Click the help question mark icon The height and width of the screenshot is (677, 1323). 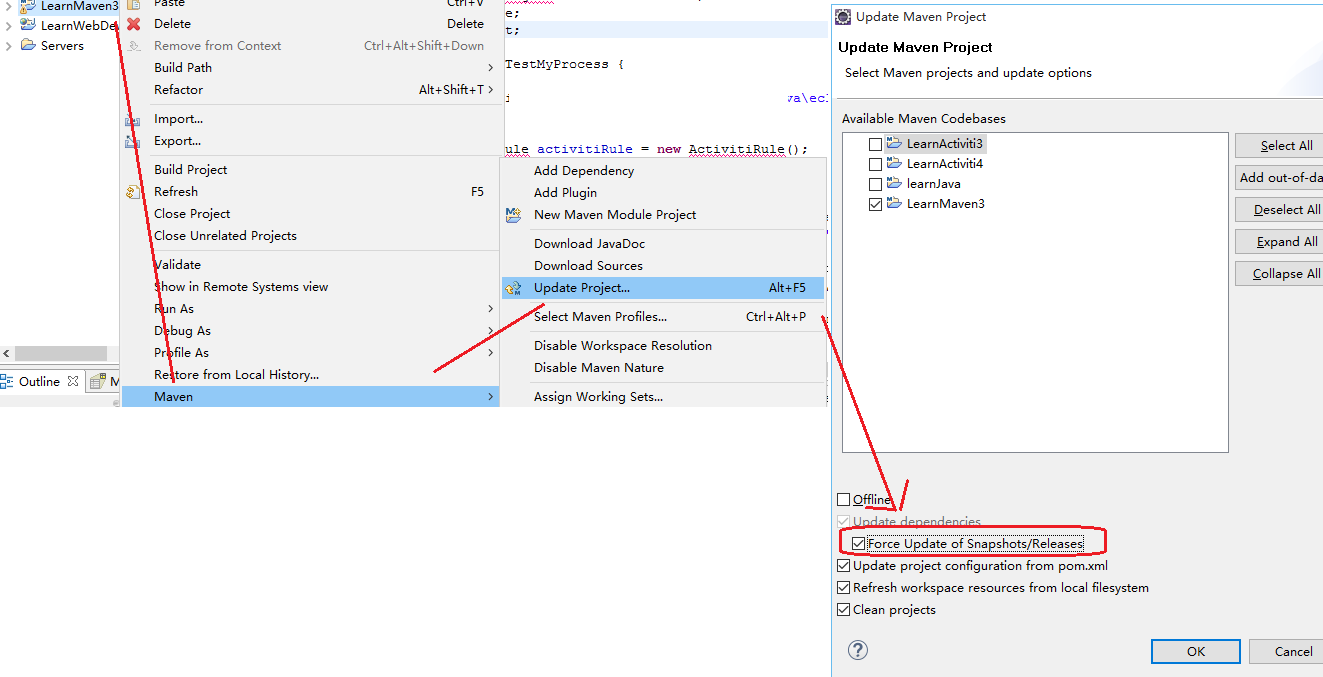point(857,650)
